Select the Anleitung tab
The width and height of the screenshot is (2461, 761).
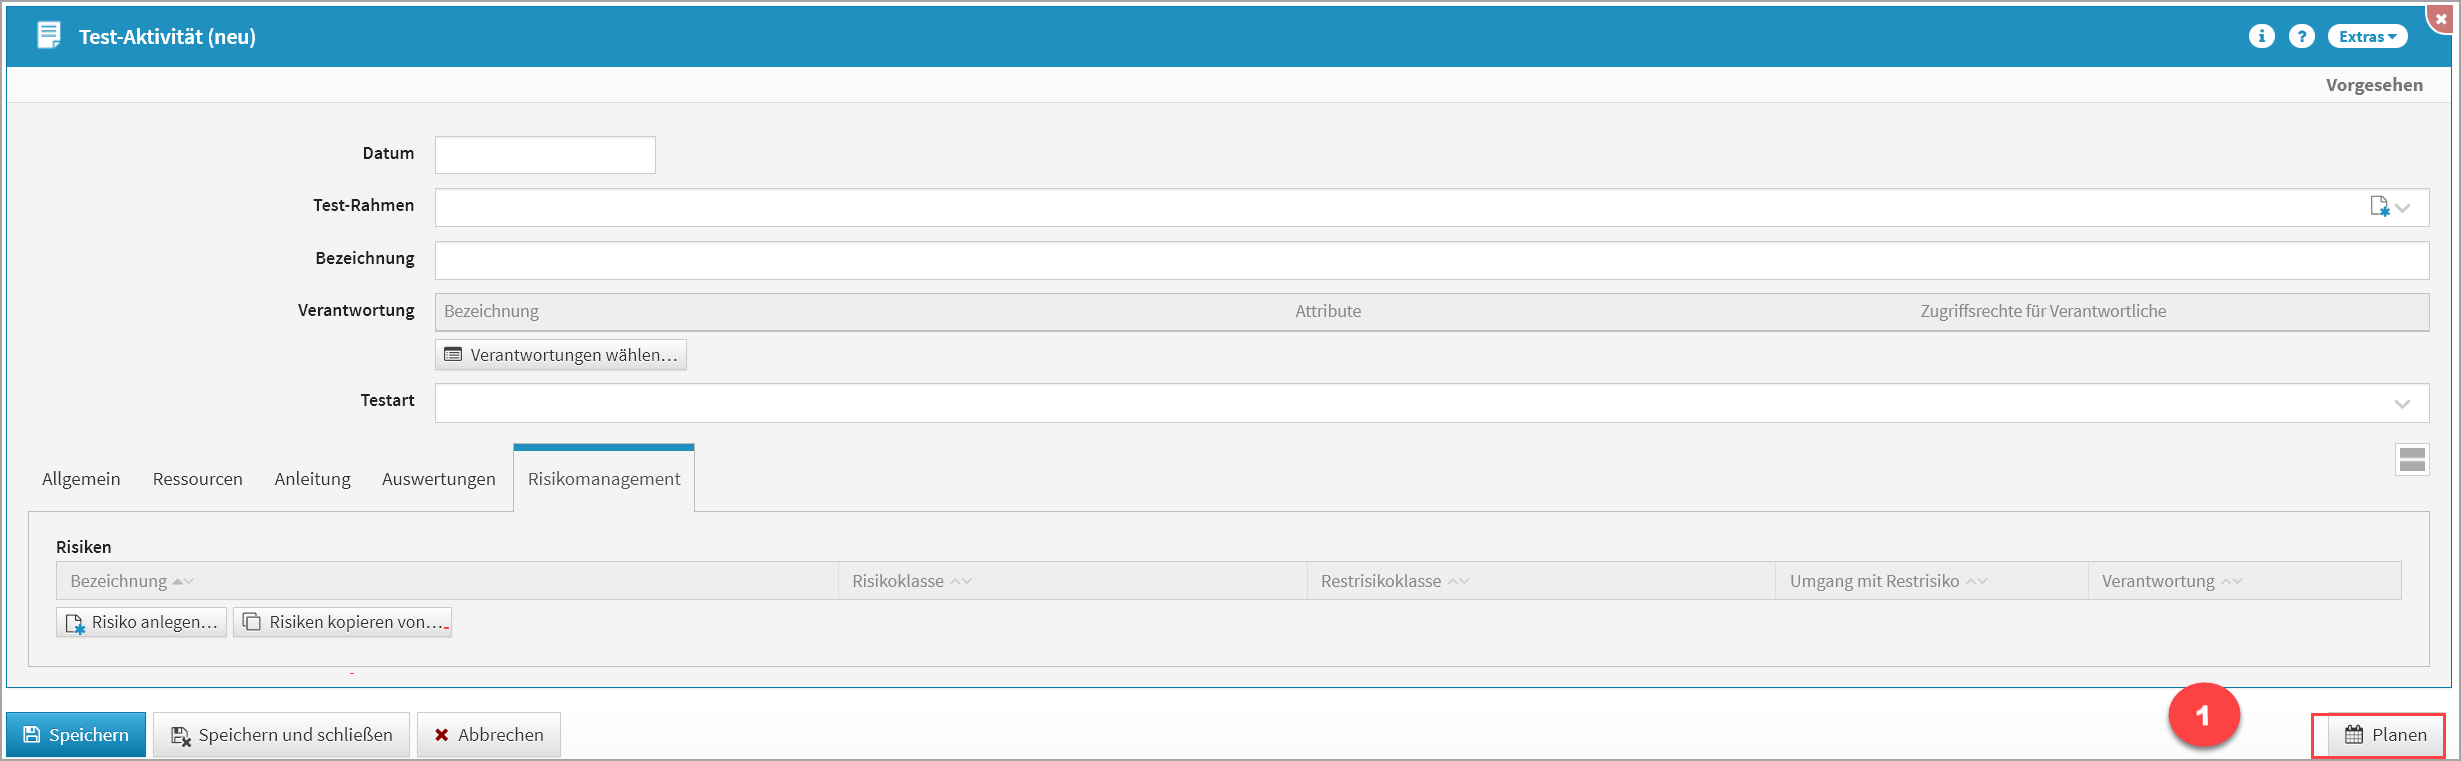point(312,479)
